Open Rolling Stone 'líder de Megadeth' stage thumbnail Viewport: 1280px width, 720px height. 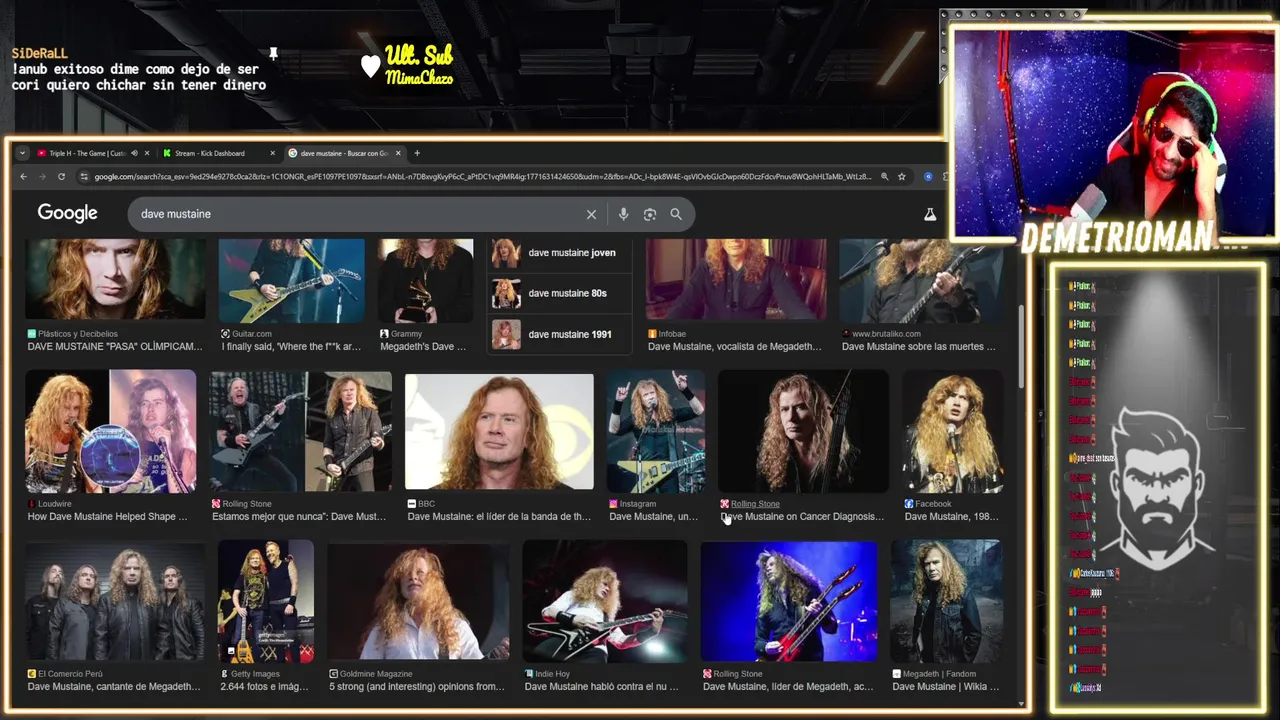coord(789,601)
